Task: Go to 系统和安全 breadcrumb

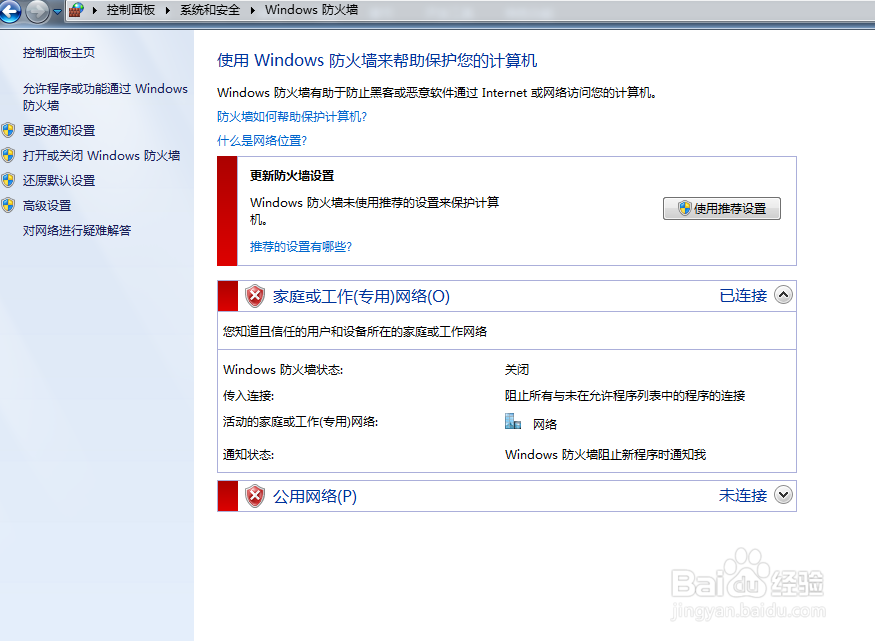Action: pos(210,10)
